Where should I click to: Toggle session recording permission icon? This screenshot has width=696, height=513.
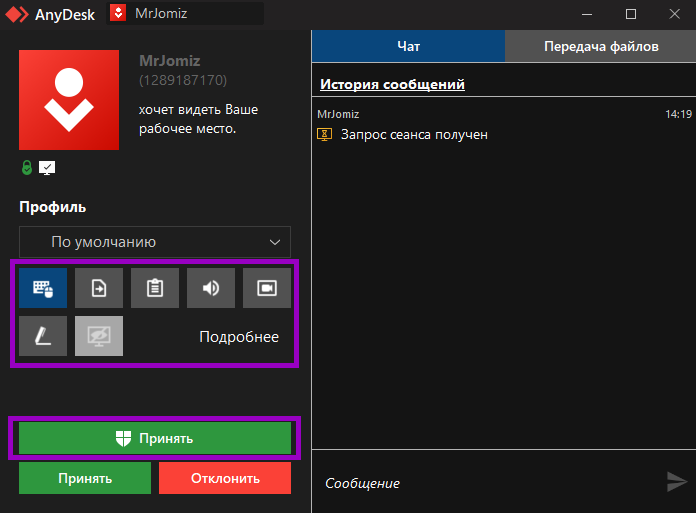(267, 288)
